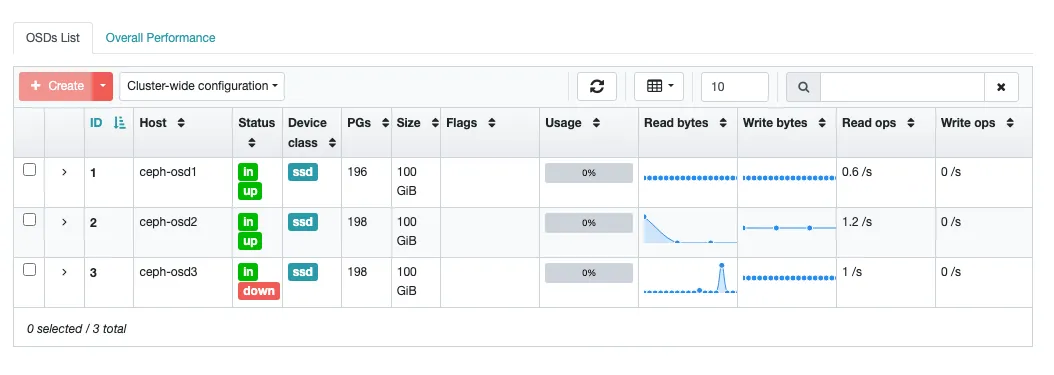Viewport: 1054px width, 375px height.
Task: Click the up badge in ceph-osd1 row
Action: (249, 192)
